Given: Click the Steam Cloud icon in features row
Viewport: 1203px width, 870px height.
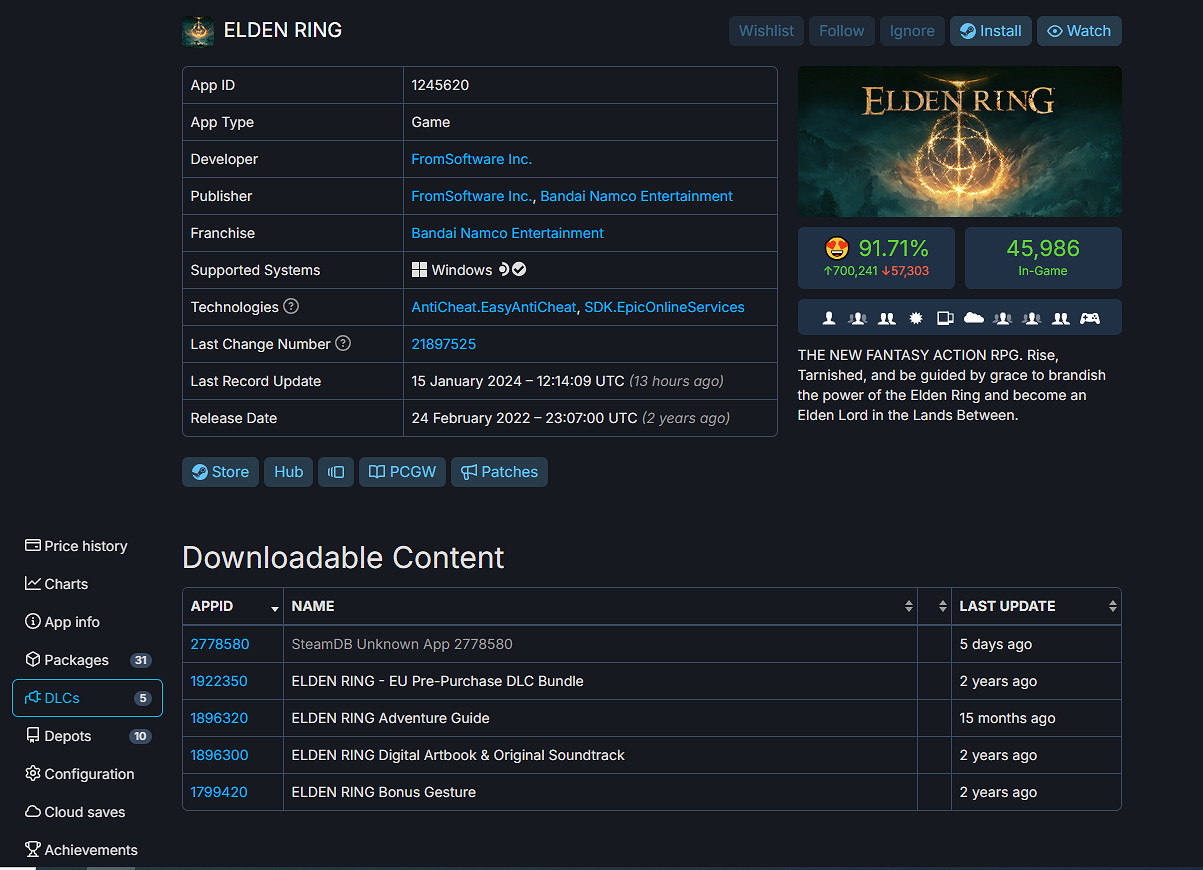Looking at the screenshot, I should pos(973,318).
